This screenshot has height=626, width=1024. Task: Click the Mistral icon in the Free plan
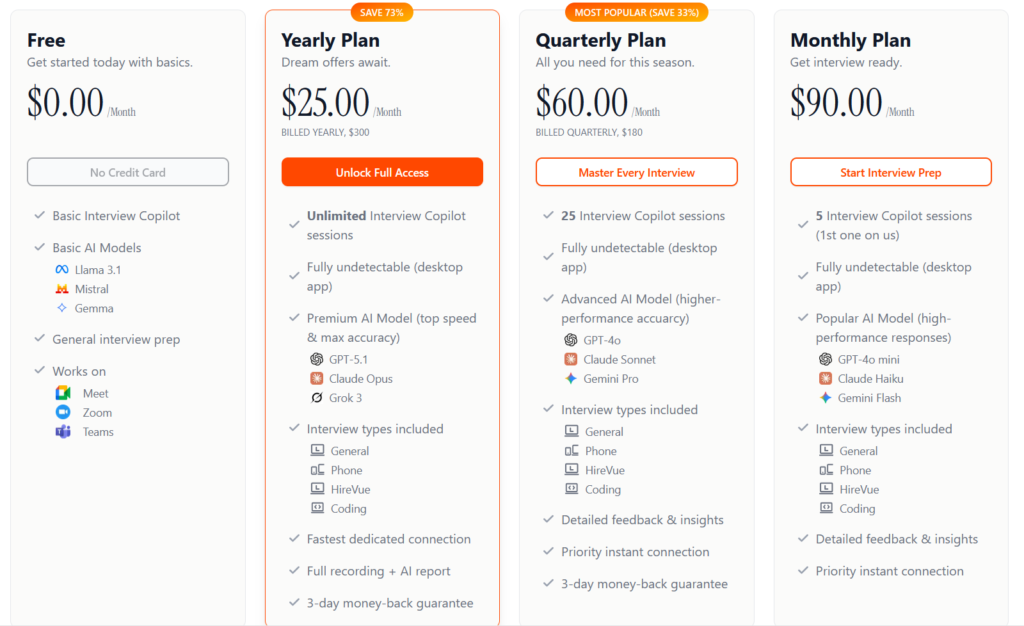tap(63, 289)
